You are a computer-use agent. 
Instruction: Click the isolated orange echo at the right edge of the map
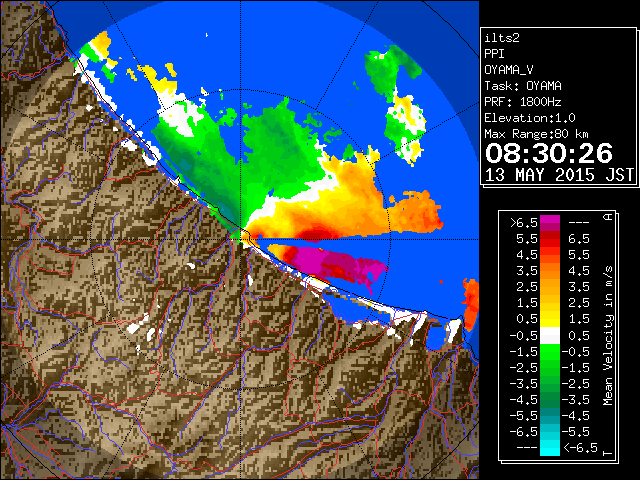471,304
